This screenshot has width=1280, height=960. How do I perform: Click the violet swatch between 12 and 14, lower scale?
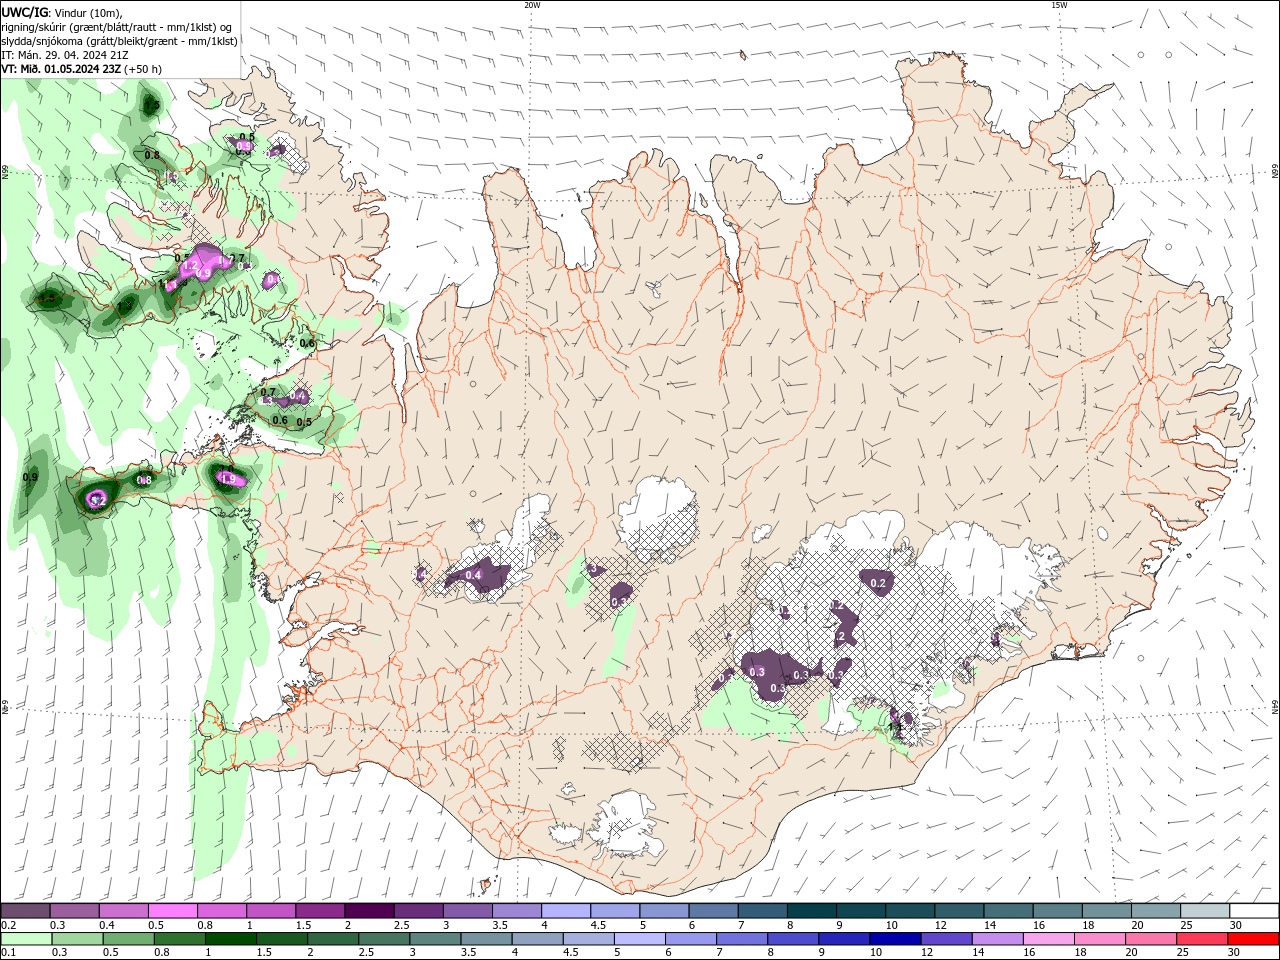[x=945, y=939]
